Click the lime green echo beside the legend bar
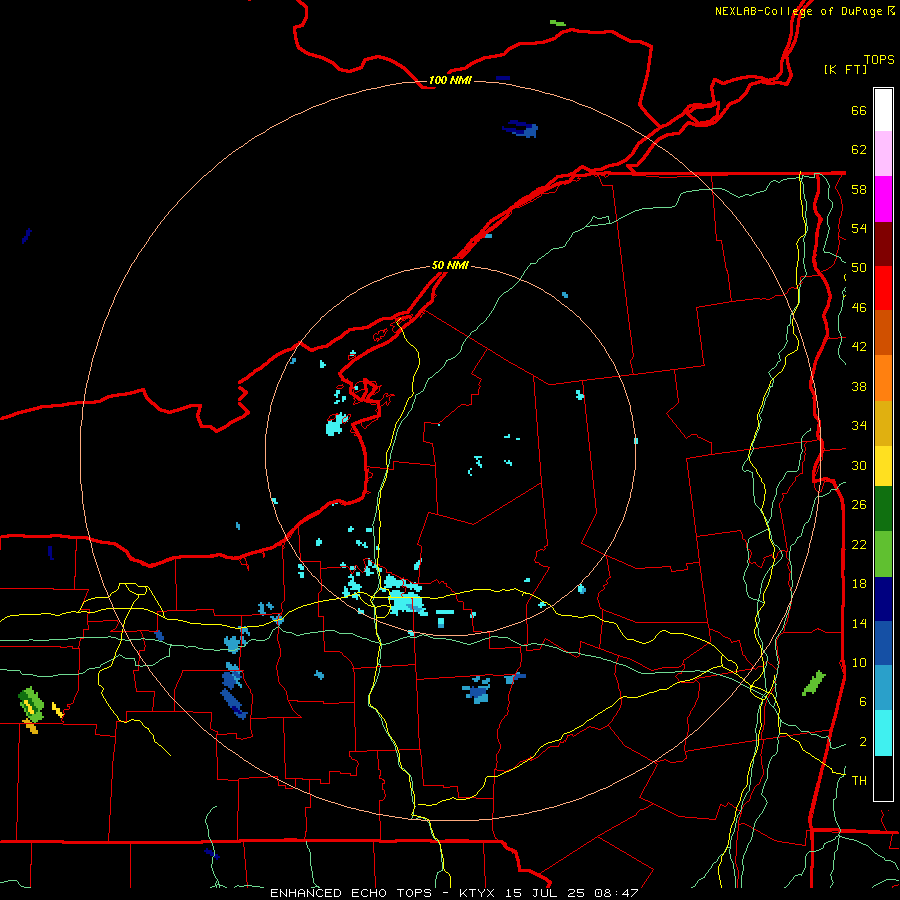 tap(814, 683)
